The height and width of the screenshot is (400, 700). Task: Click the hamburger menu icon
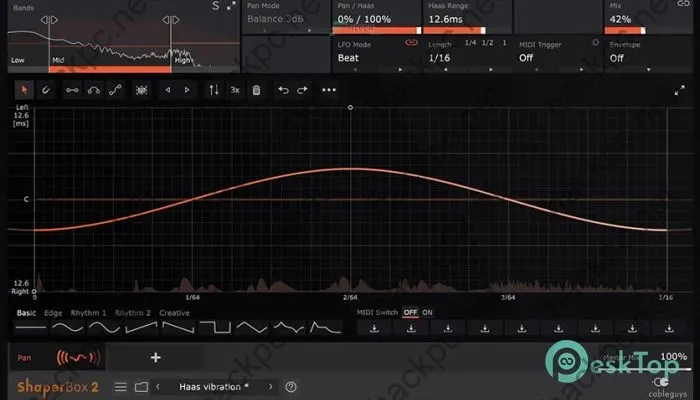point(121,387)
